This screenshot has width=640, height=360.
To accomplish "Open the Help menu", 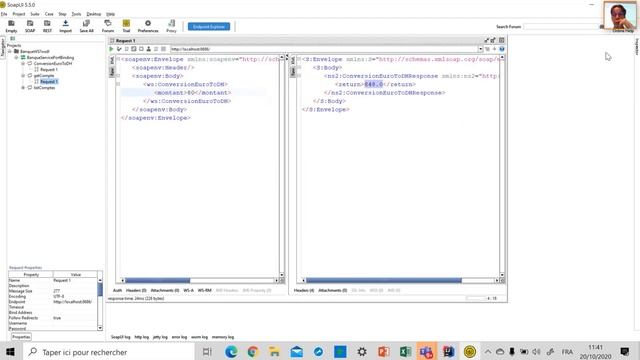I will coord(111,14).
